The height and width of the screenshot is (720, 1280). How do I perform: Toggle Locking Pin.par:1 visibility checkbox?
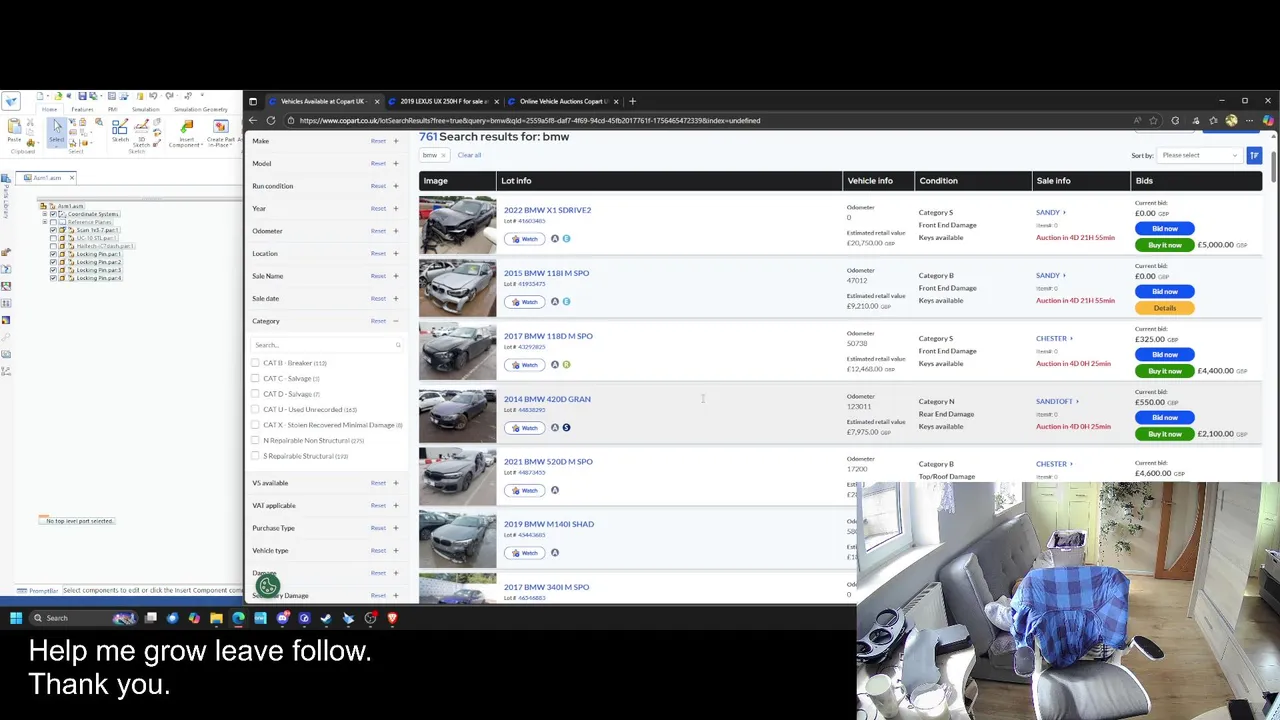[x=53, y=254]
